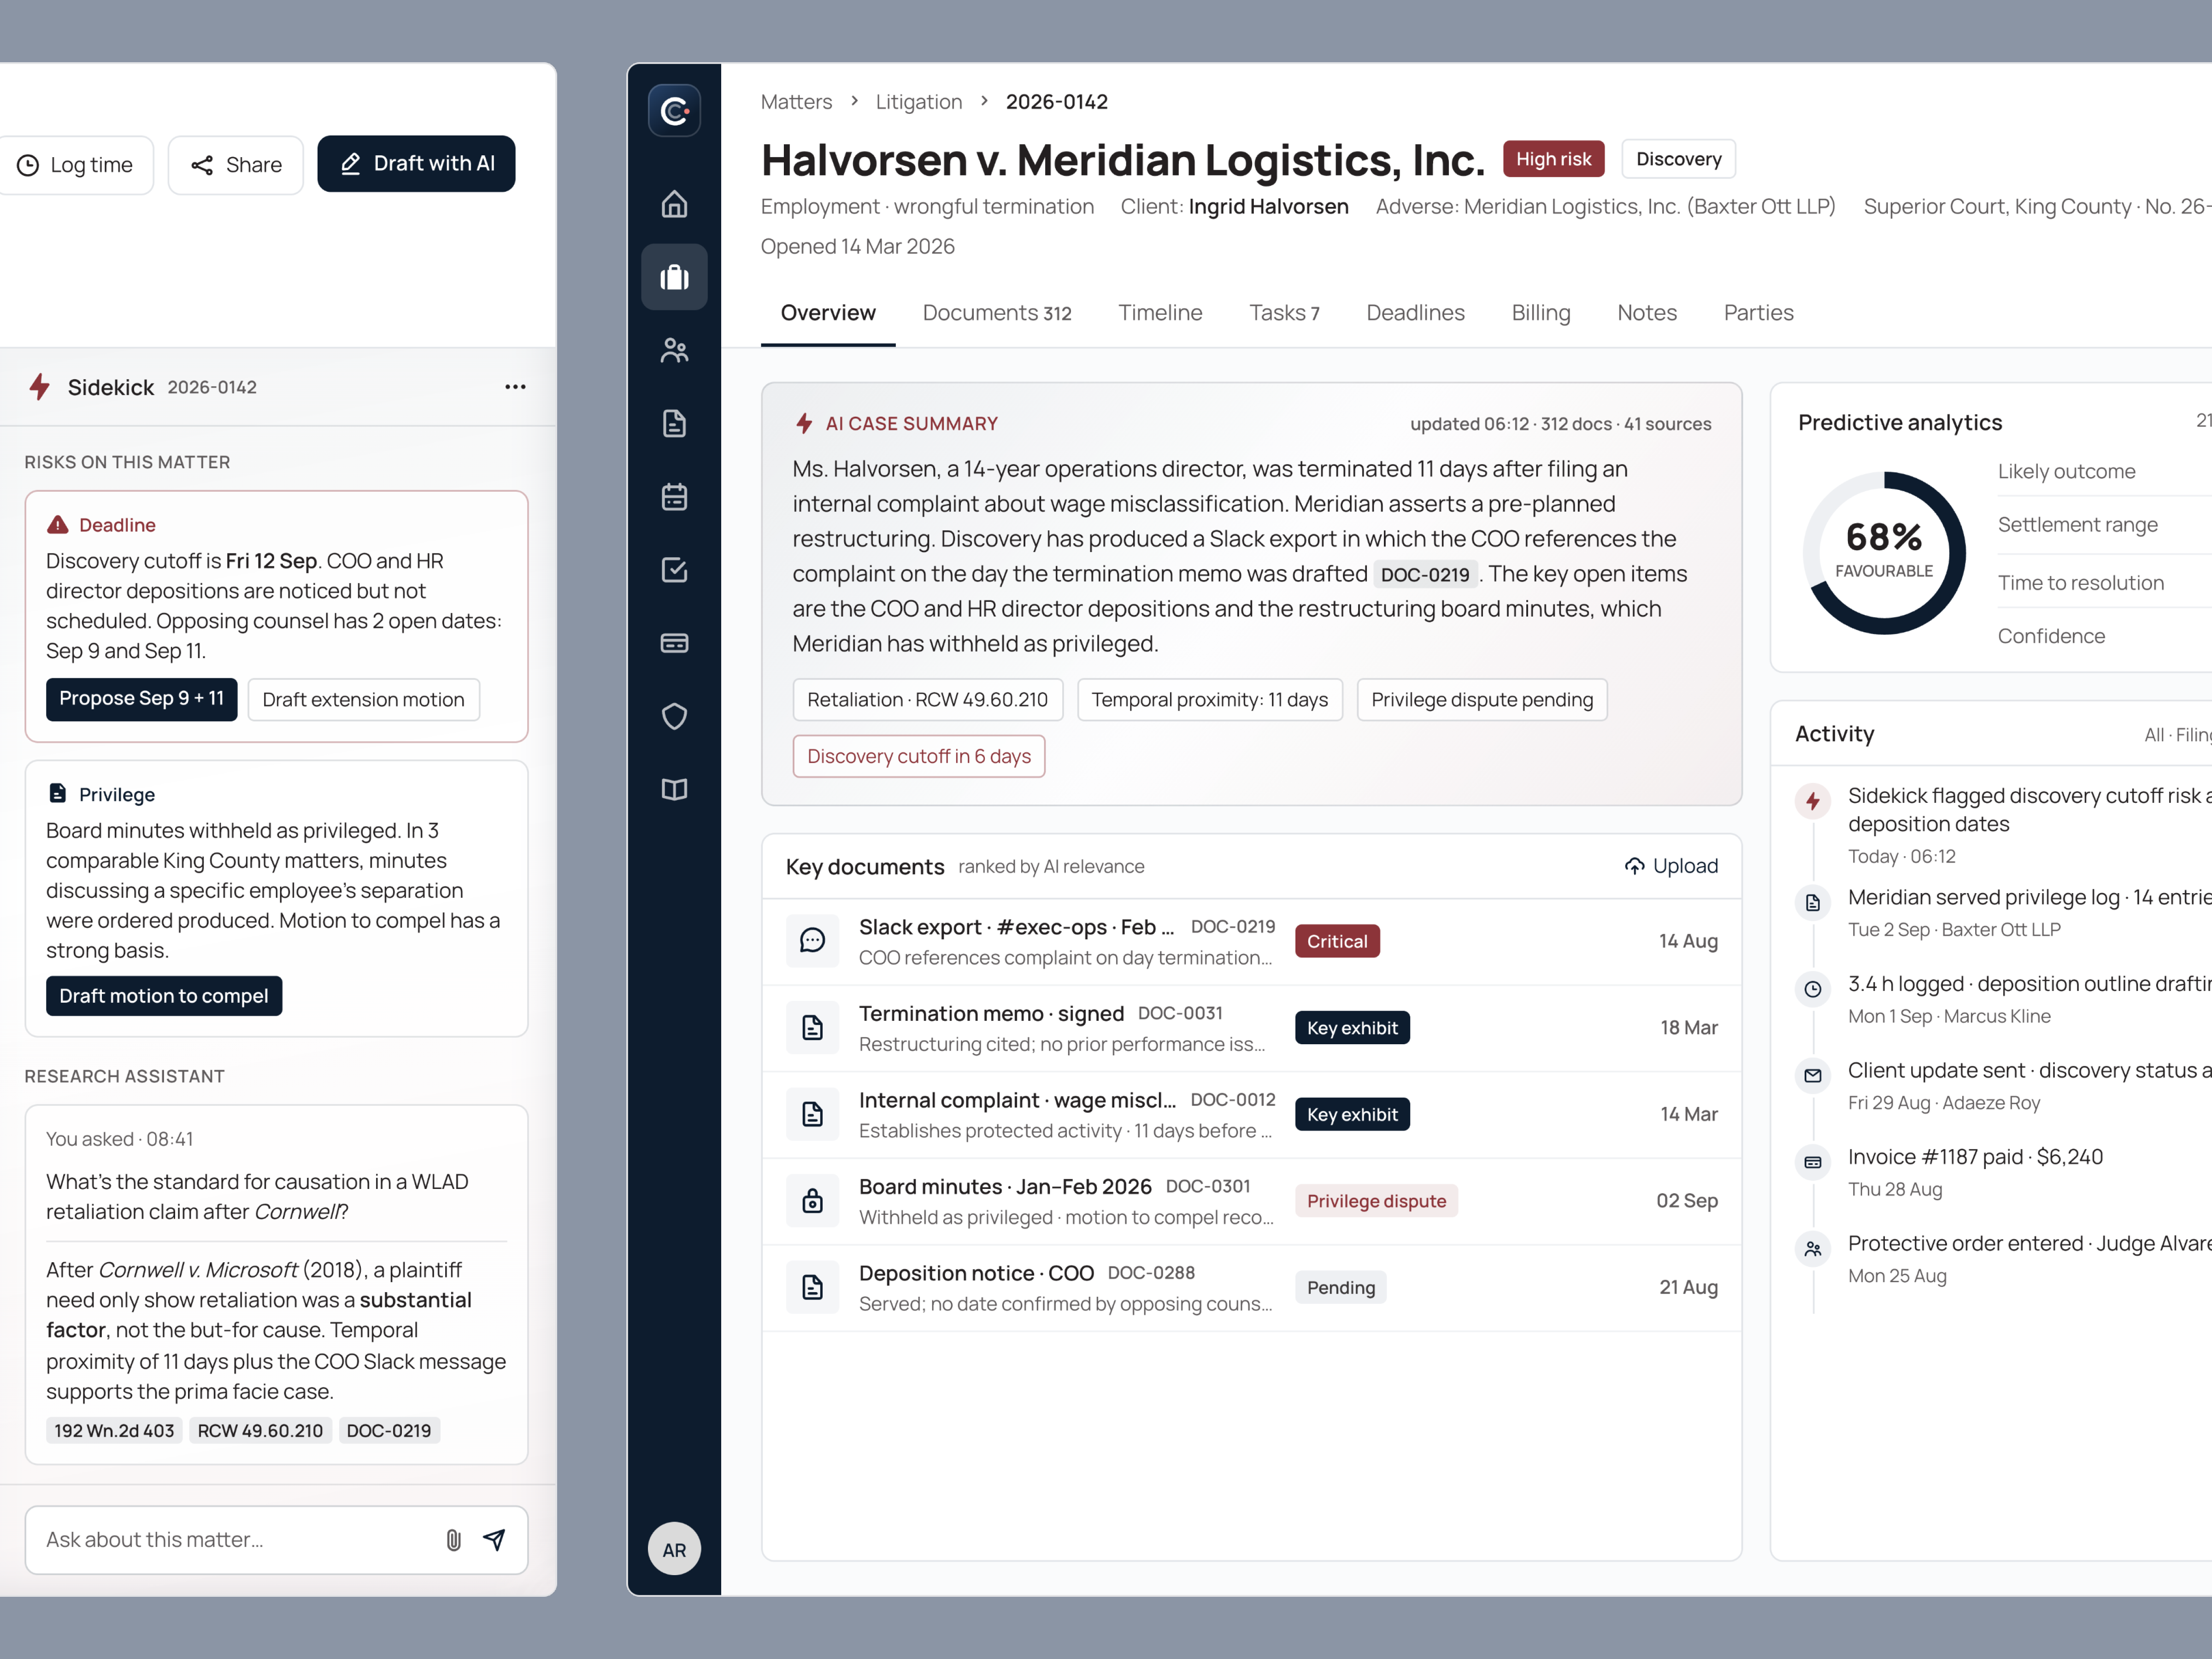Open the shield sidebar icon
This screenshot has height=1659, width=2212.
(x=674, y=716)
